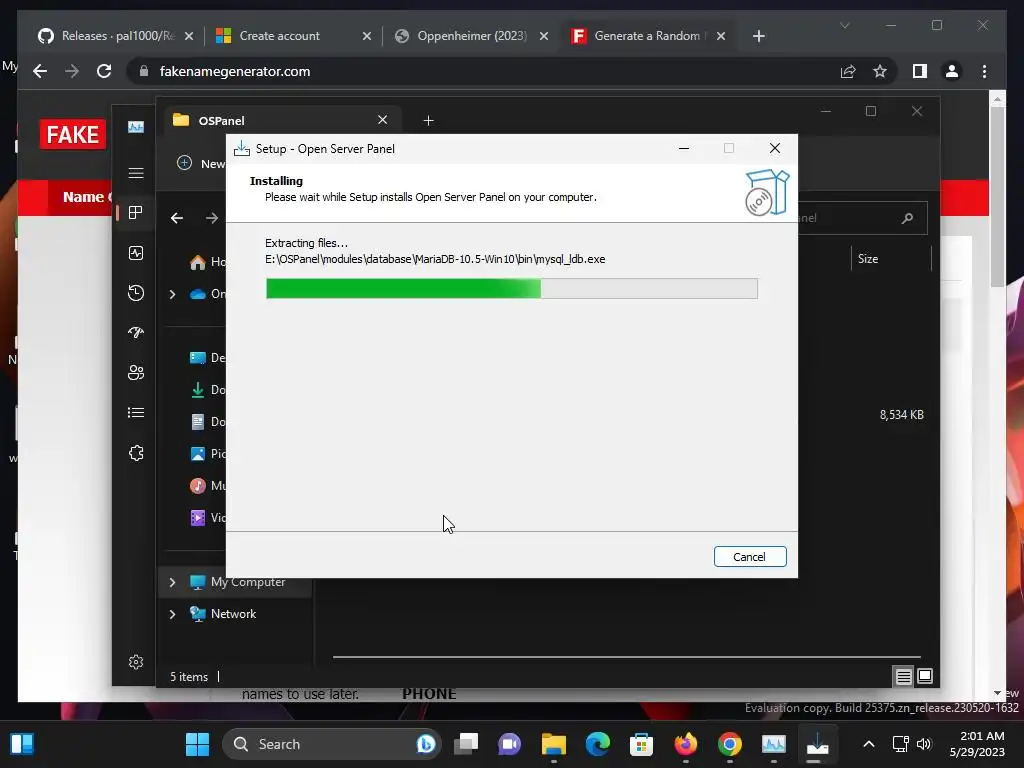Viewport: 1024px width, 768px height.
Task: Select the OSPanel tab in File Explorer
Action: [x=281, y=120]
